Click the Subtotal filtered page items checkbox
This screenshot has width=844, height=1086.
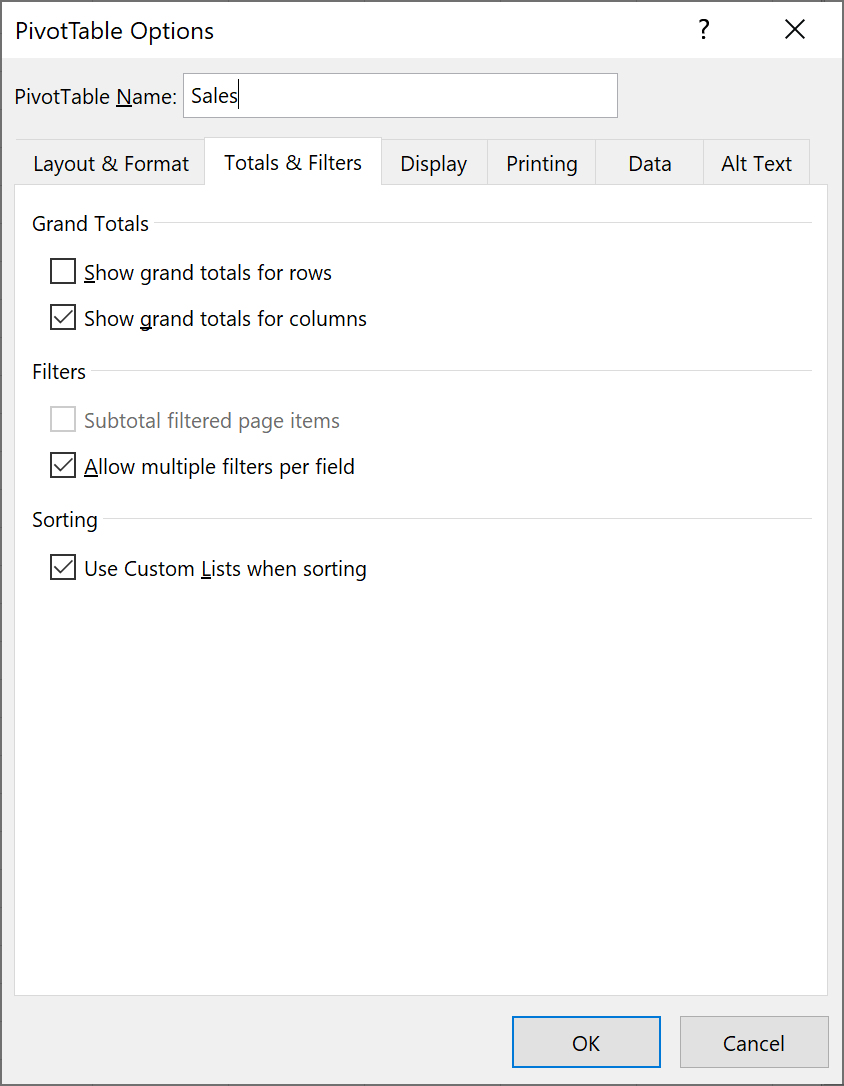[62, 419]
